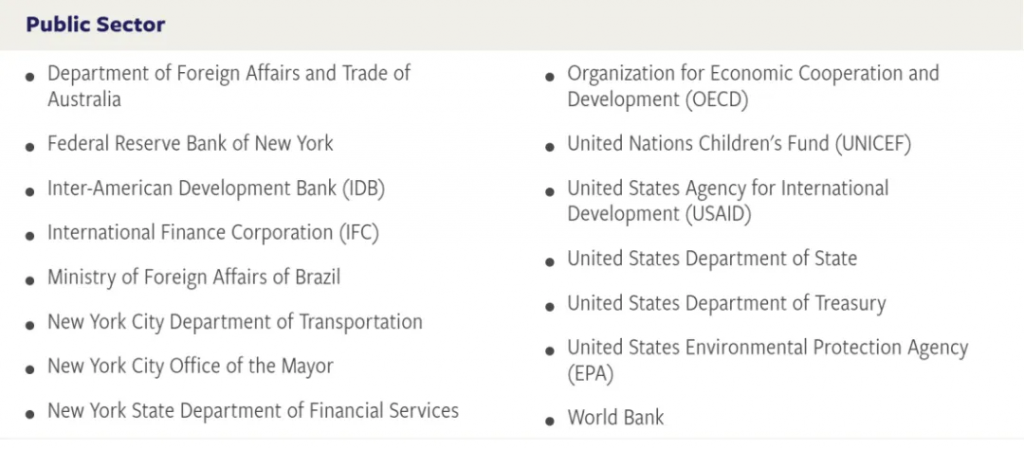Click bullet beside Federal Reserve Bank

[x=30, y=147]
